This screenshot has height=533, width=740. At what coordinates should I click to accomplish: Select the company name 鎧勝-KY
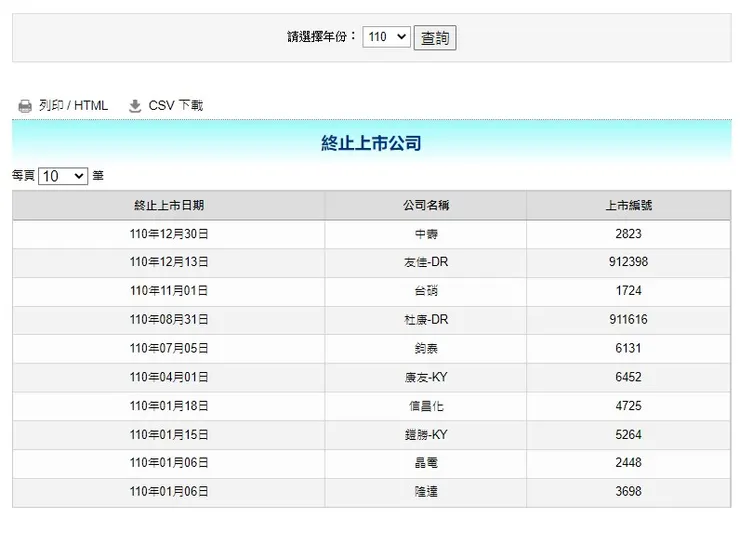pos(426,435)
